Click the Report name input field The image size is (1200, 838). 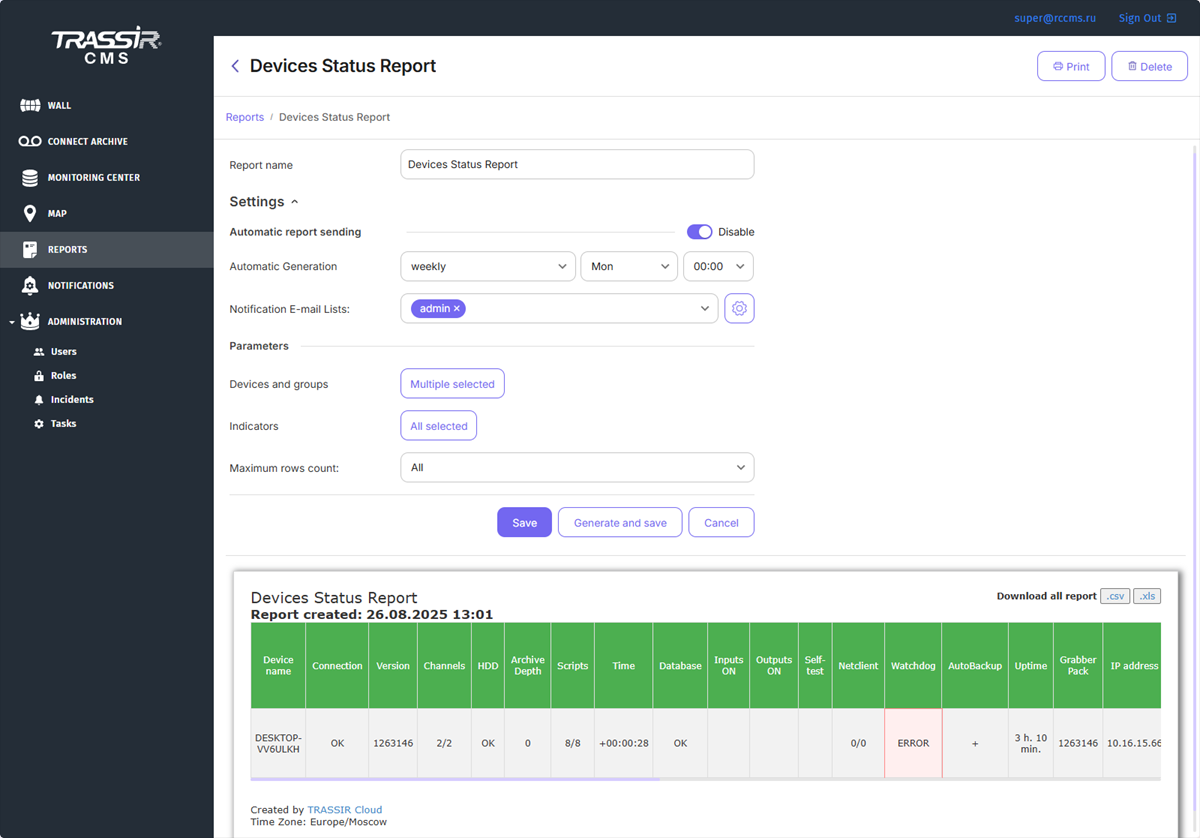(x=576, y=165)
